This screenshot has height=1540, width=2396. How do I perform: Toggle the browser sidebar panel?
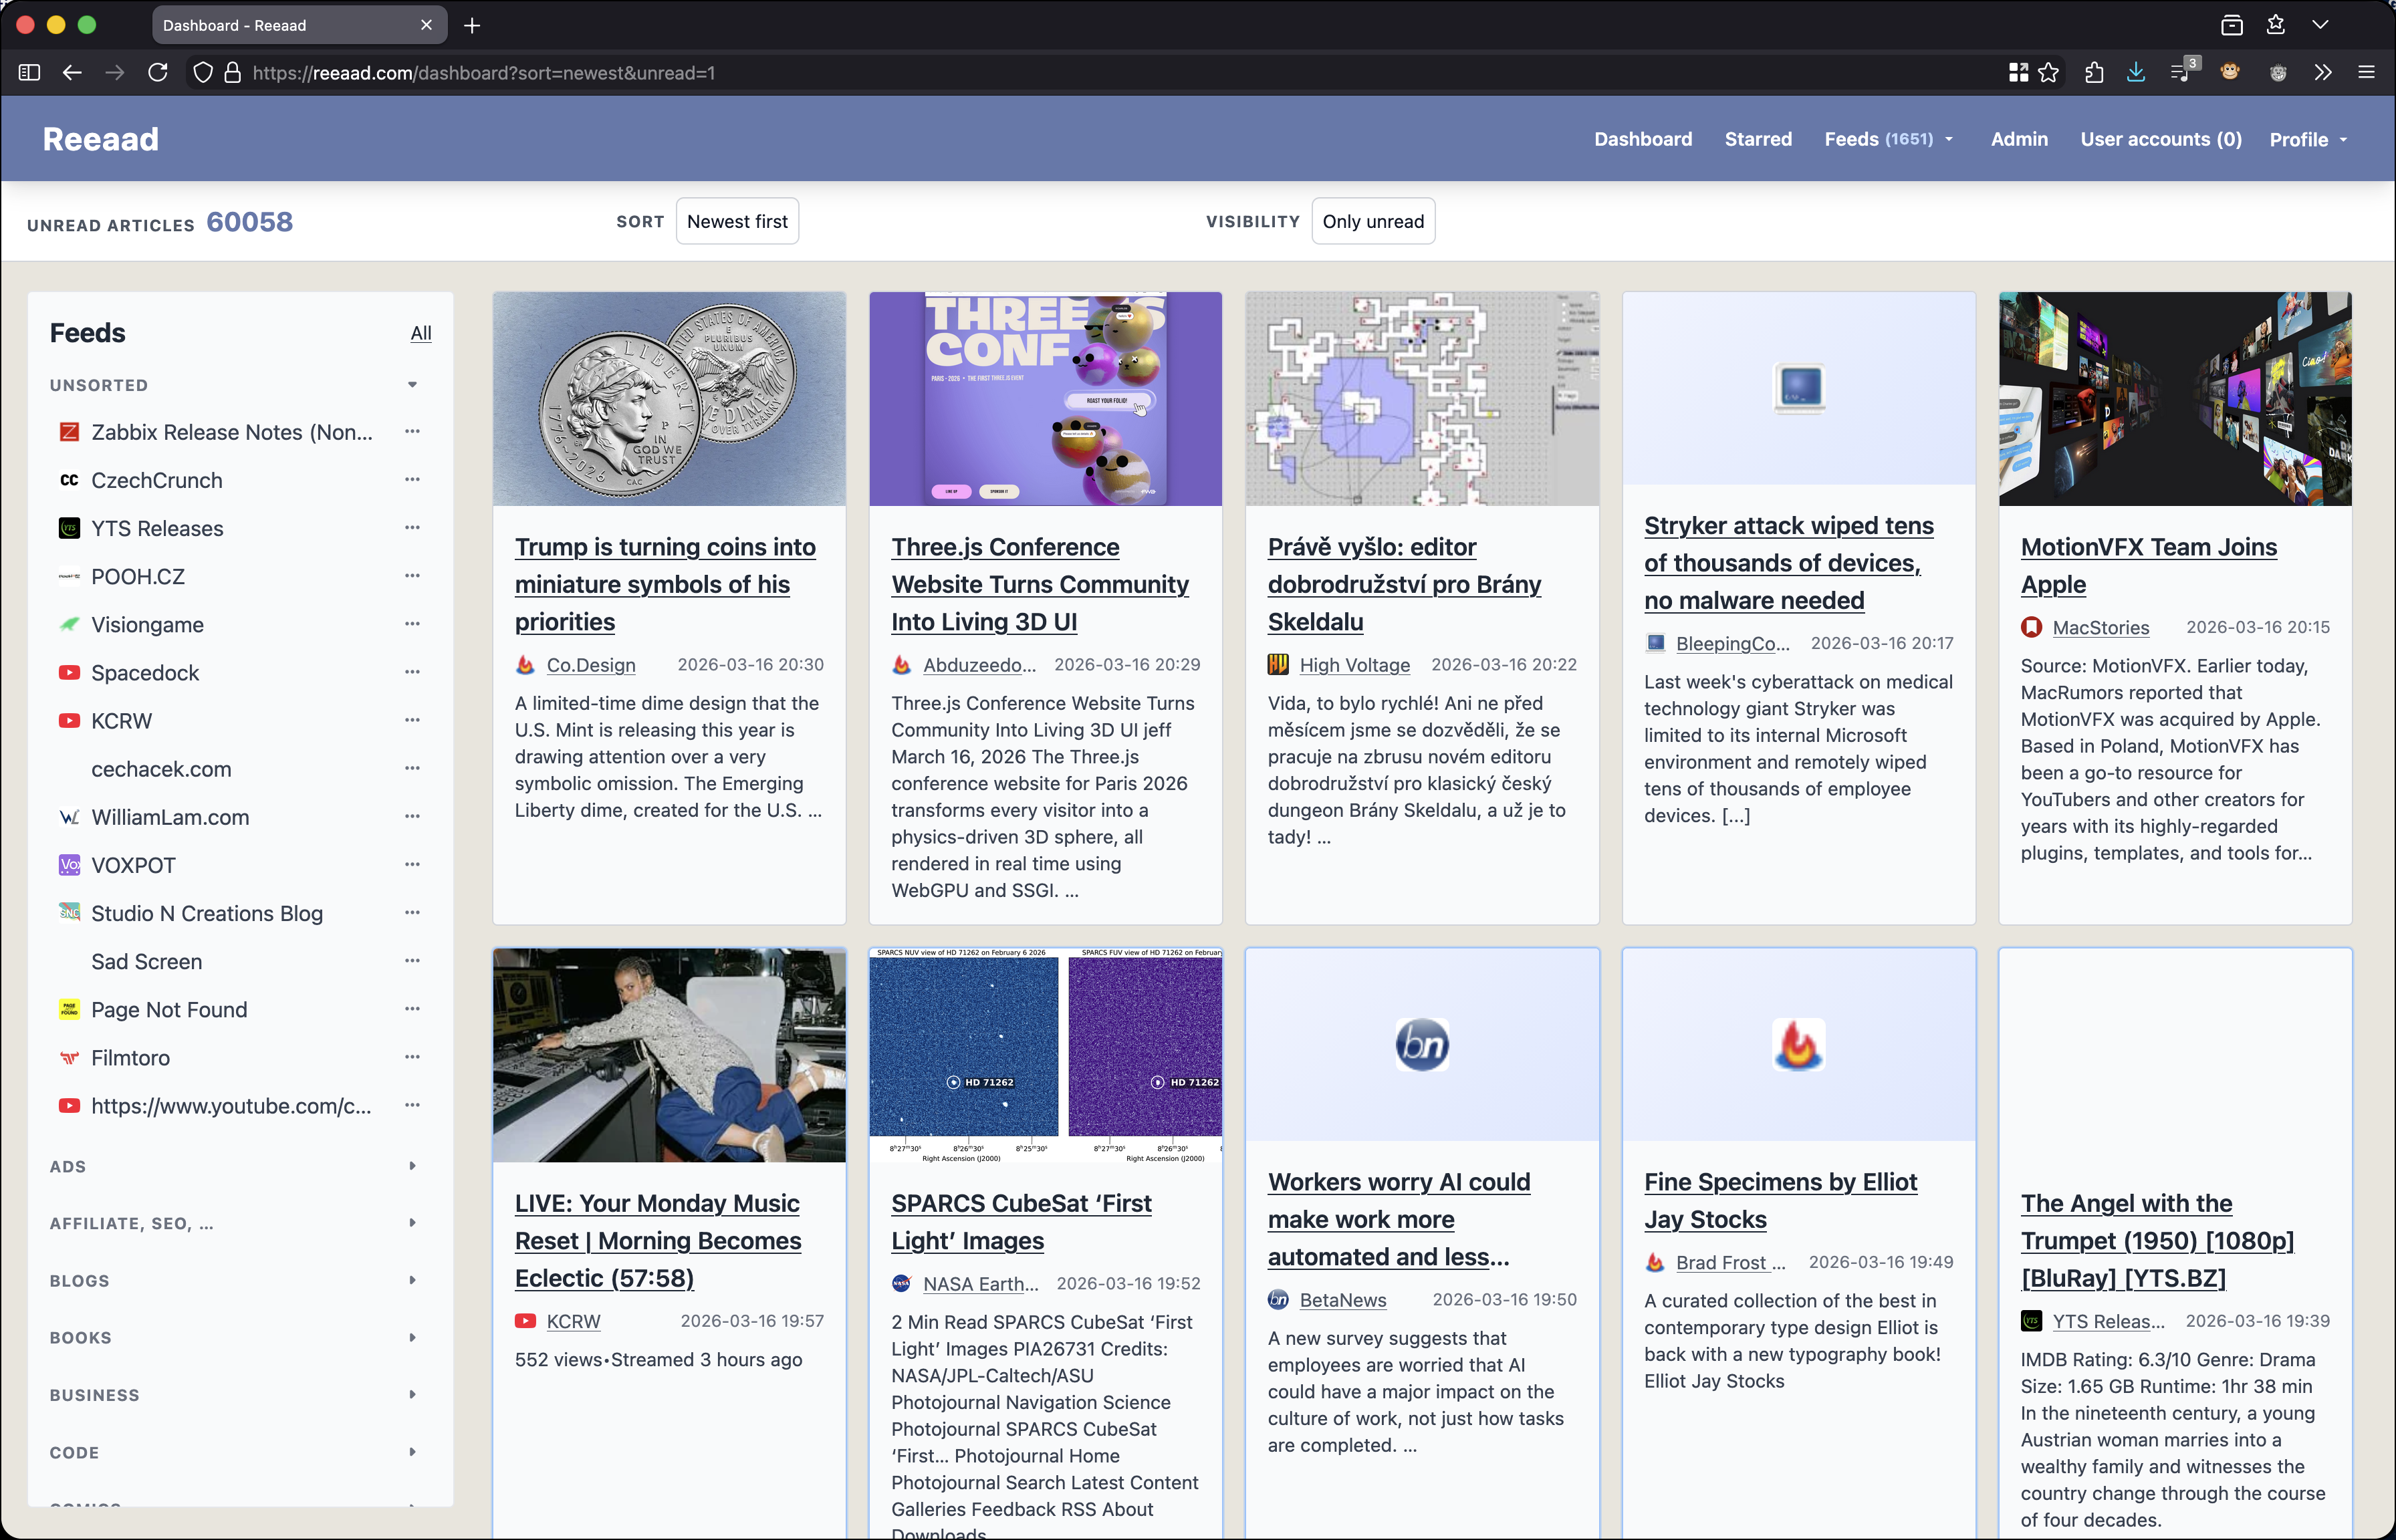coord(29,72)
